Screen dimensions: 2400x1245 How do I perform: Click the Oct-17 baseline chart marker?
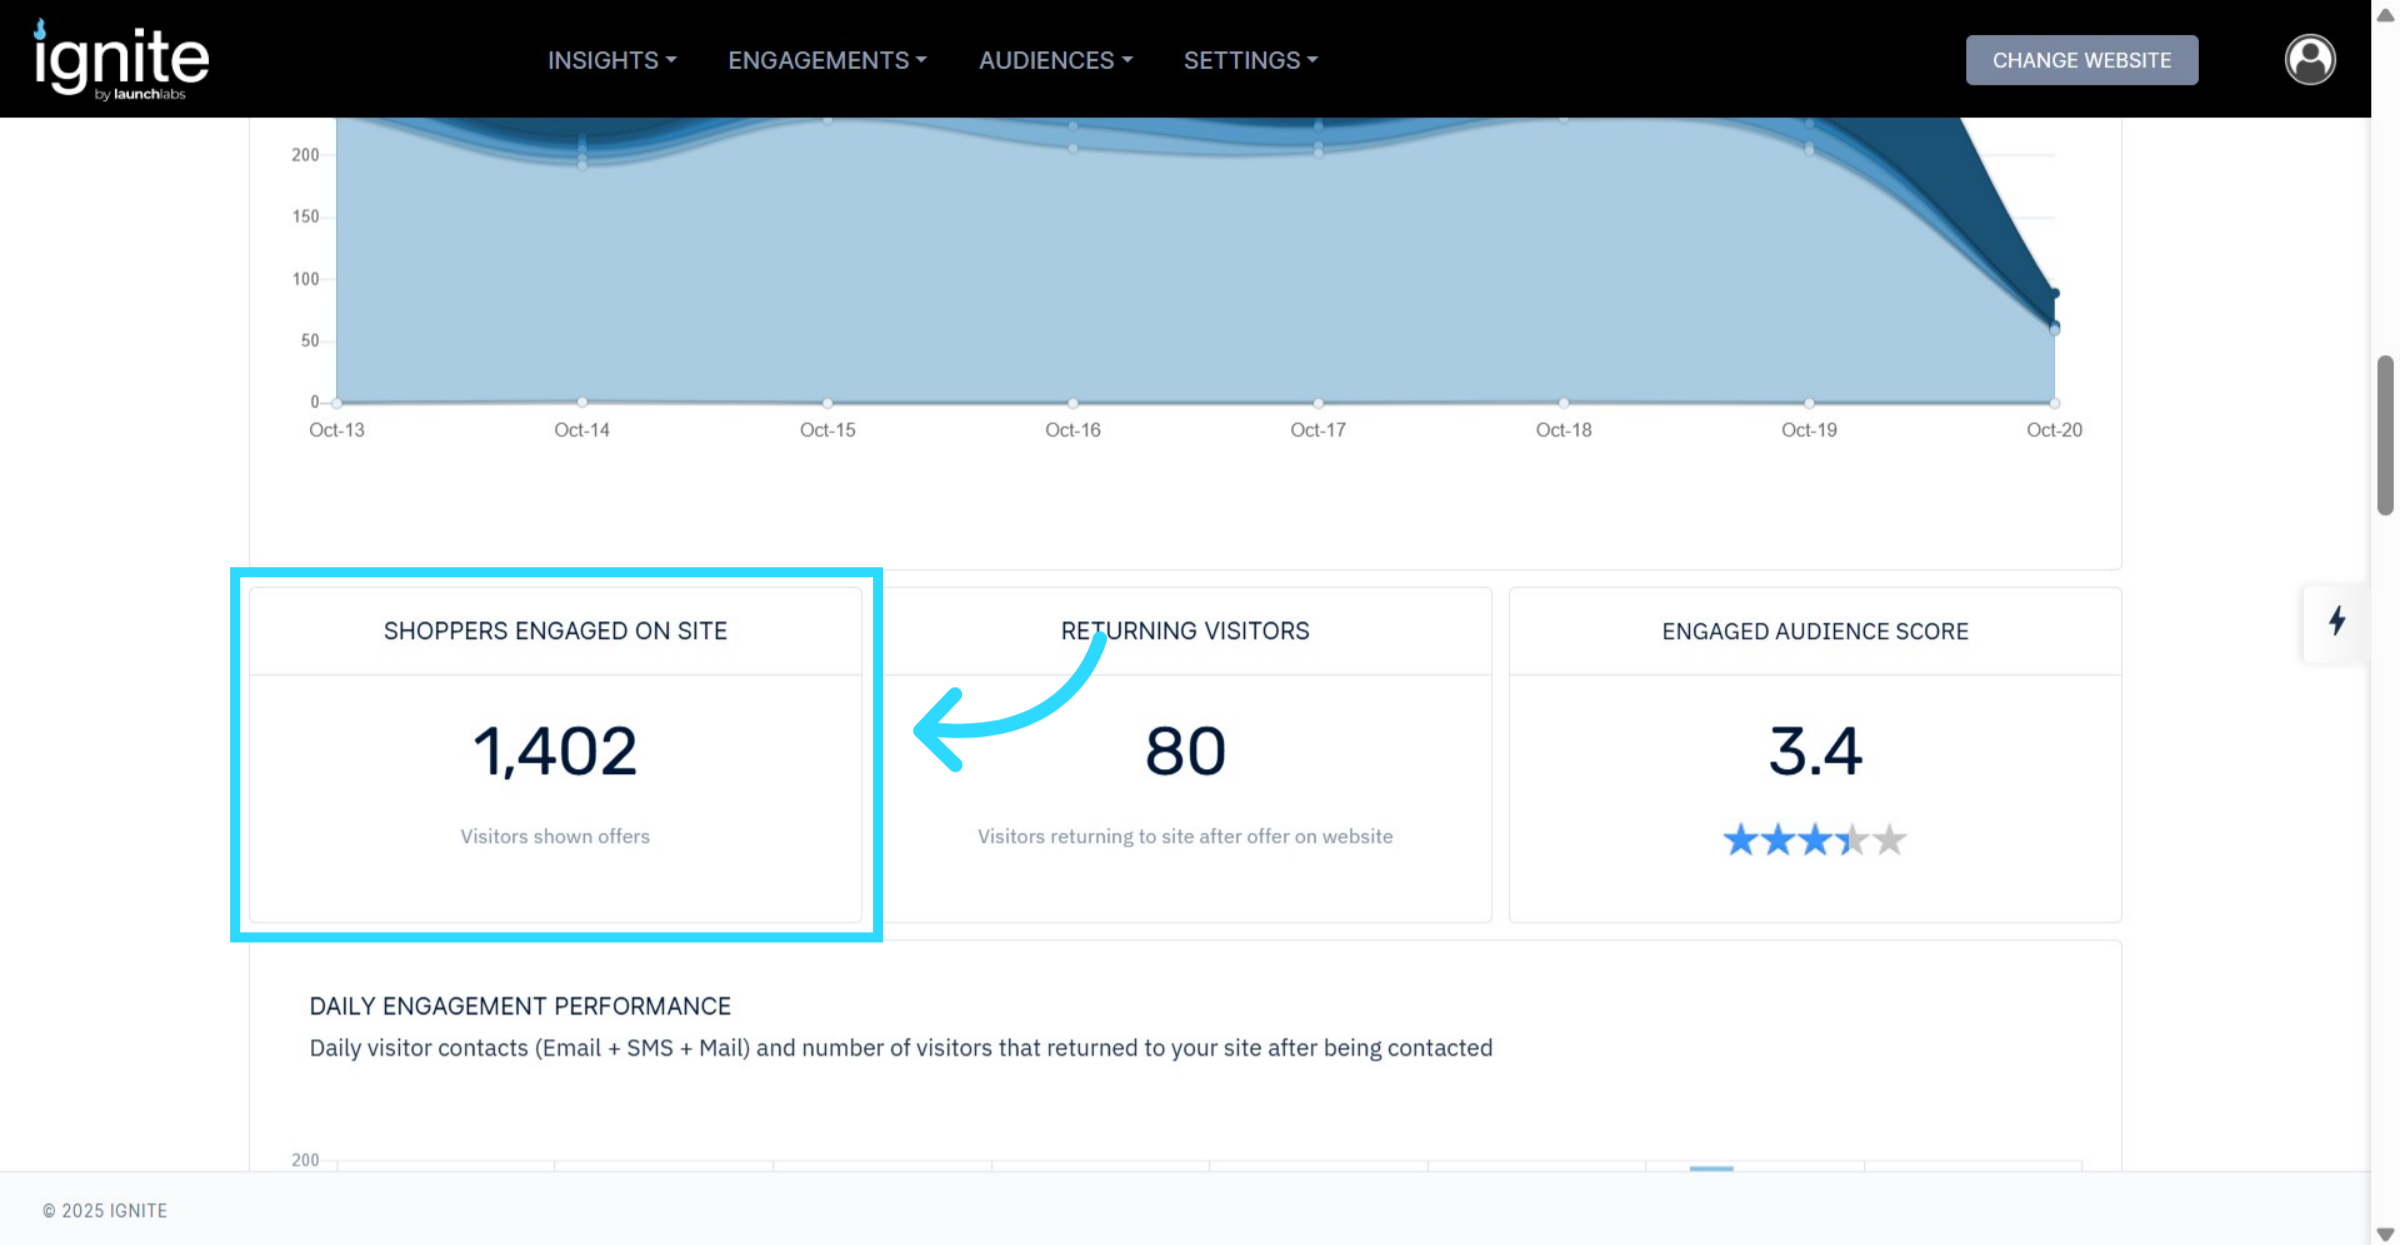tap(1318, 403)
